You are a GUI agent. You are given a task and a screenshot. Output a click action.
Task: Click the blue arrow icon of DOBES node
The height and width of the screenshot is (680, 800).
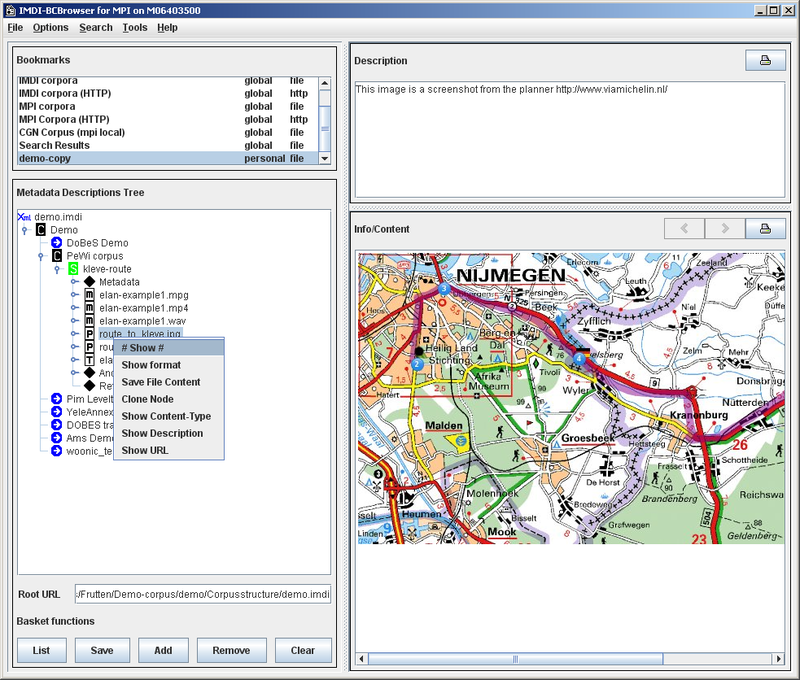(57, 424)
